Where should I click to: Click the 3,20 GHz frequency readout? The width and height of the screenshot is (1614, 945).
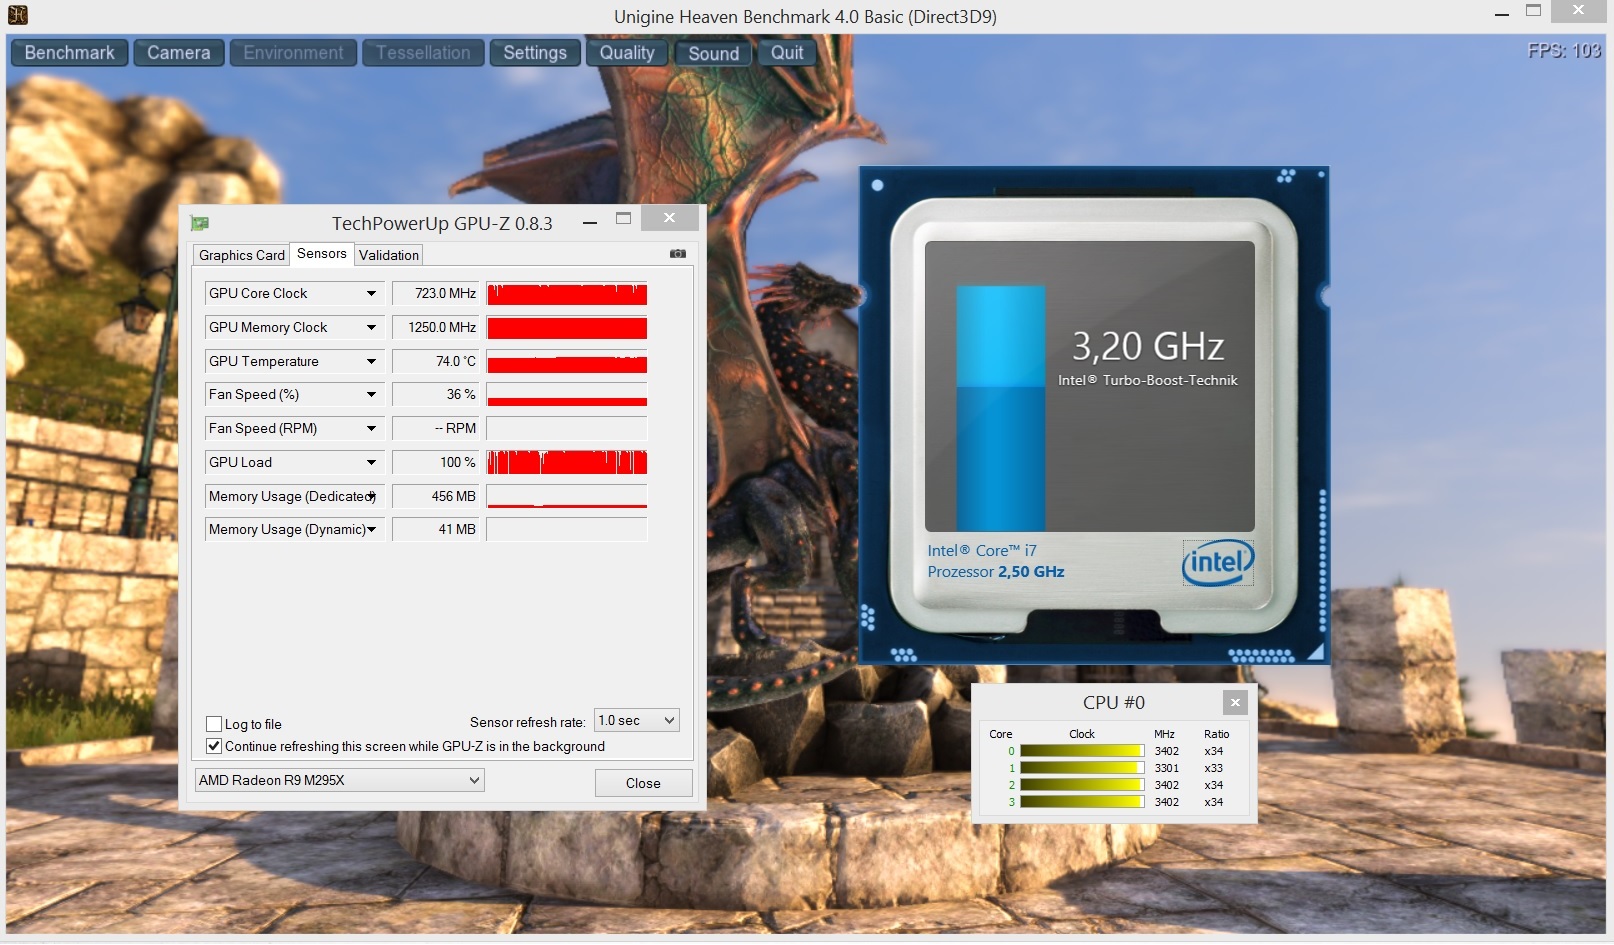point(1148,346)
